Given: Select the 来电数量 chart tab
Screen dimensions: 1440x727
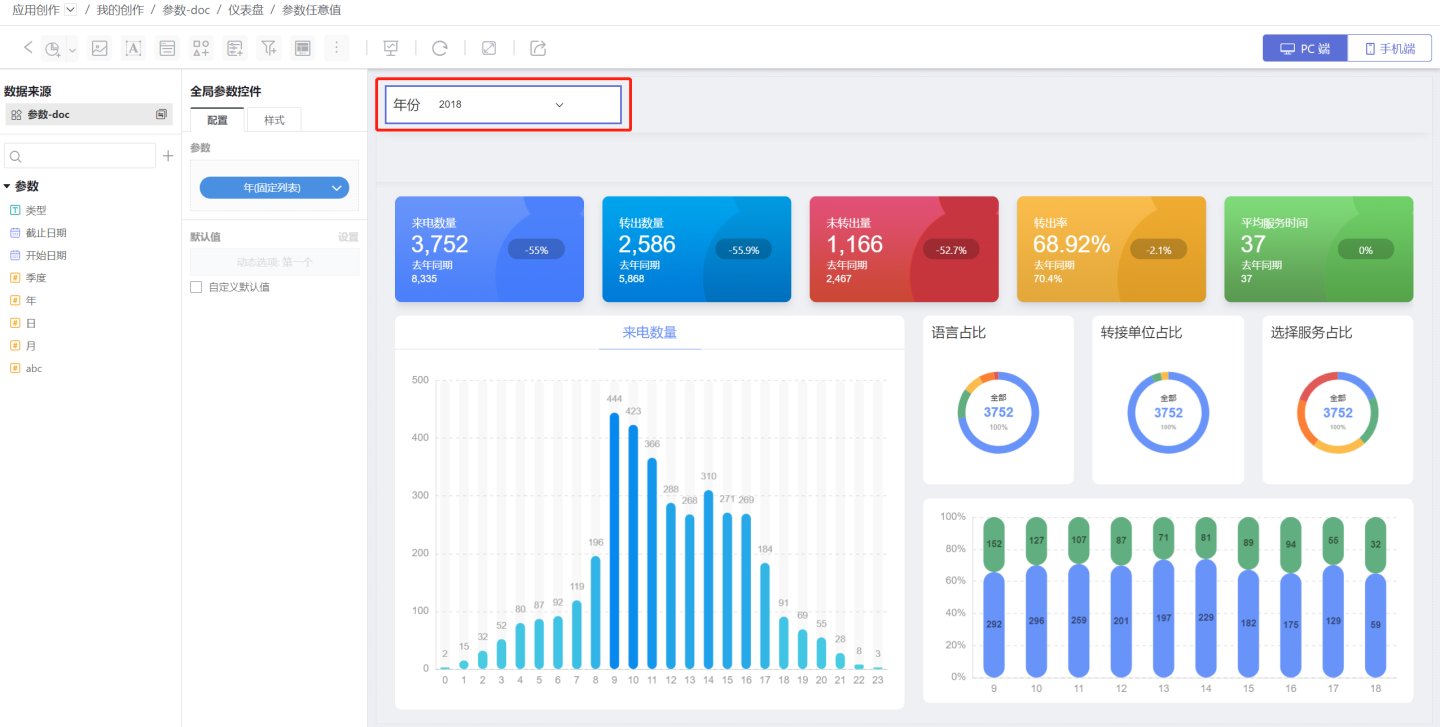Looking at the screenshot, I should click(x=649, y=332).
